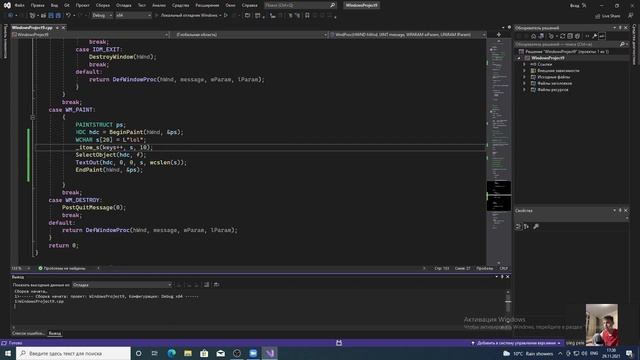Screen dimensions: 640x360
Task: Click the Save All toolbar icon
Action: tap(58, 16)
